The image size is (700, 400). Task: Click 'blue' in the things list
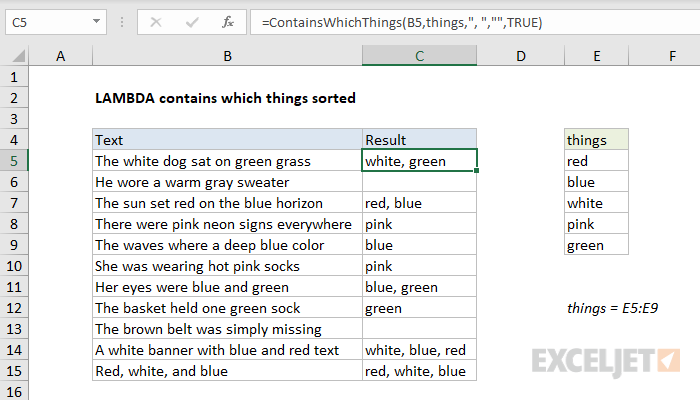tap(596, 182)
